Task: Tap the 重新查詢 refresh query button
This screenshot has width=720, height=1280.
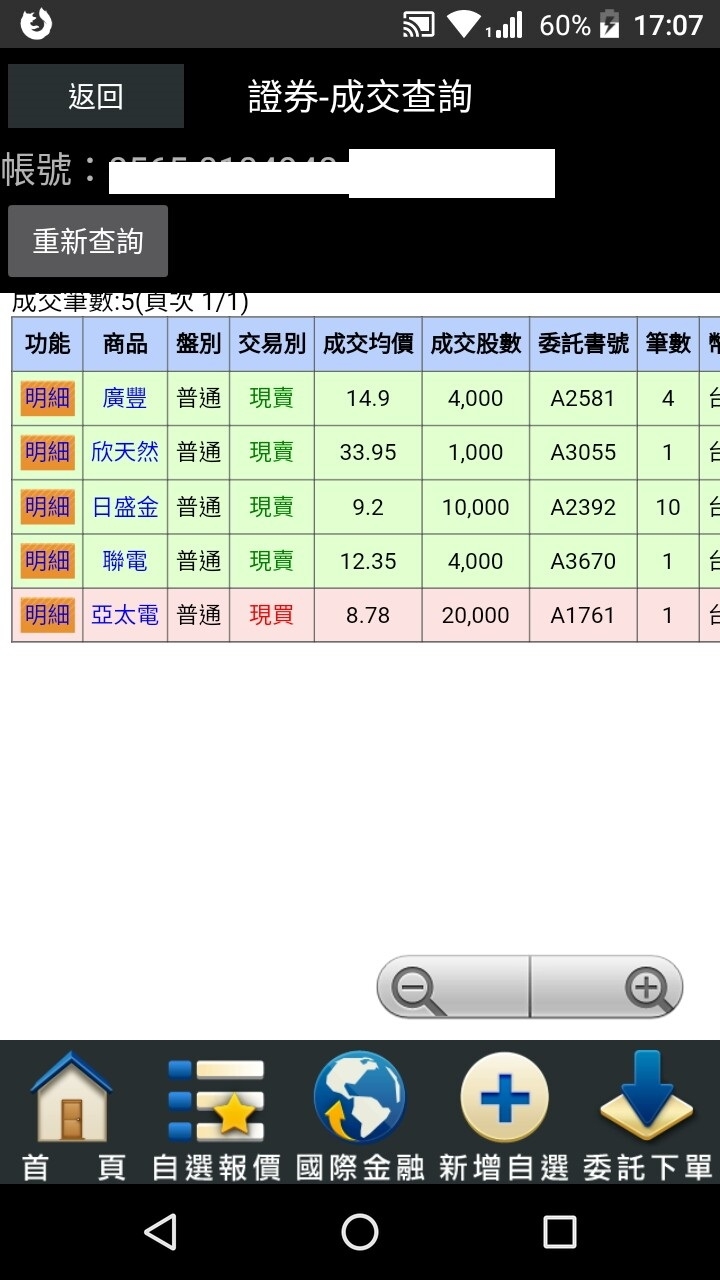Action: coord(88,241)
